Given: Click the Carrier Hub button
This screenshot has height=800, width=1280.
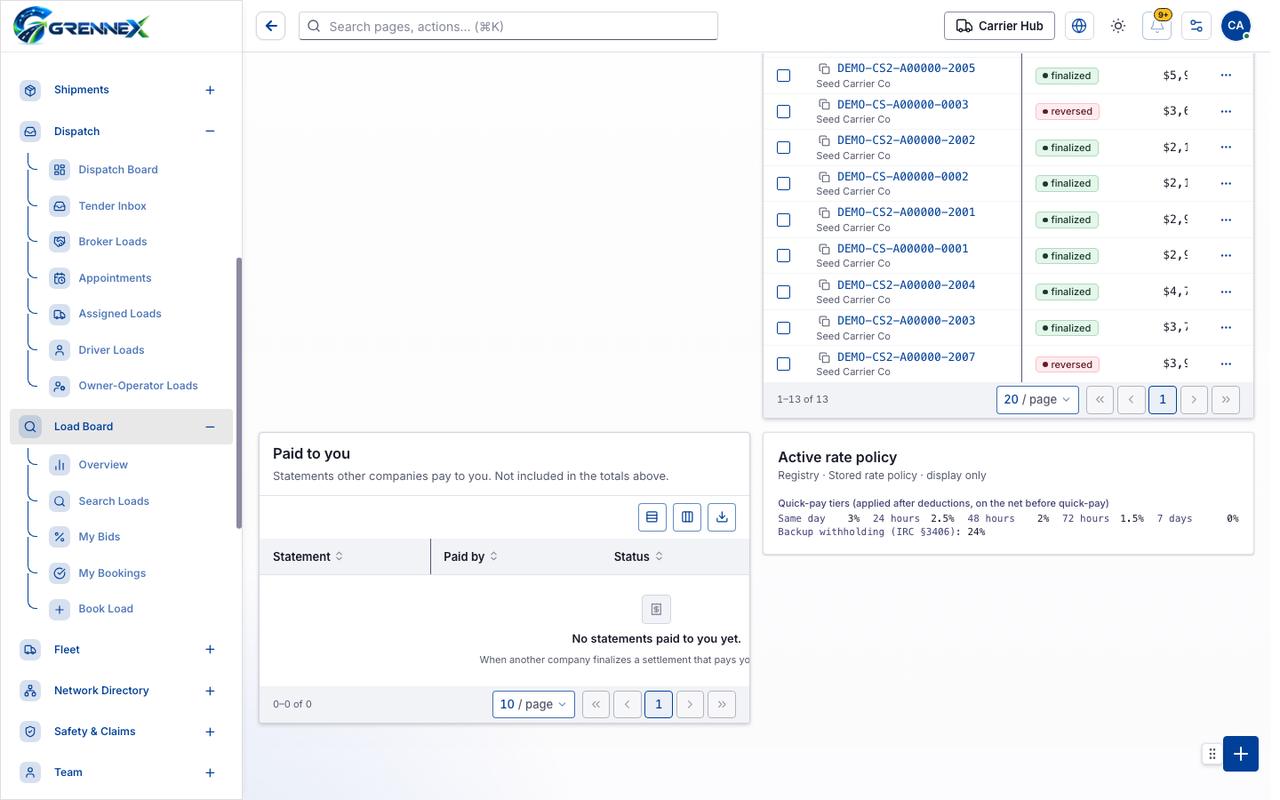Looking at the screenshot, I should tap(999, 26).
